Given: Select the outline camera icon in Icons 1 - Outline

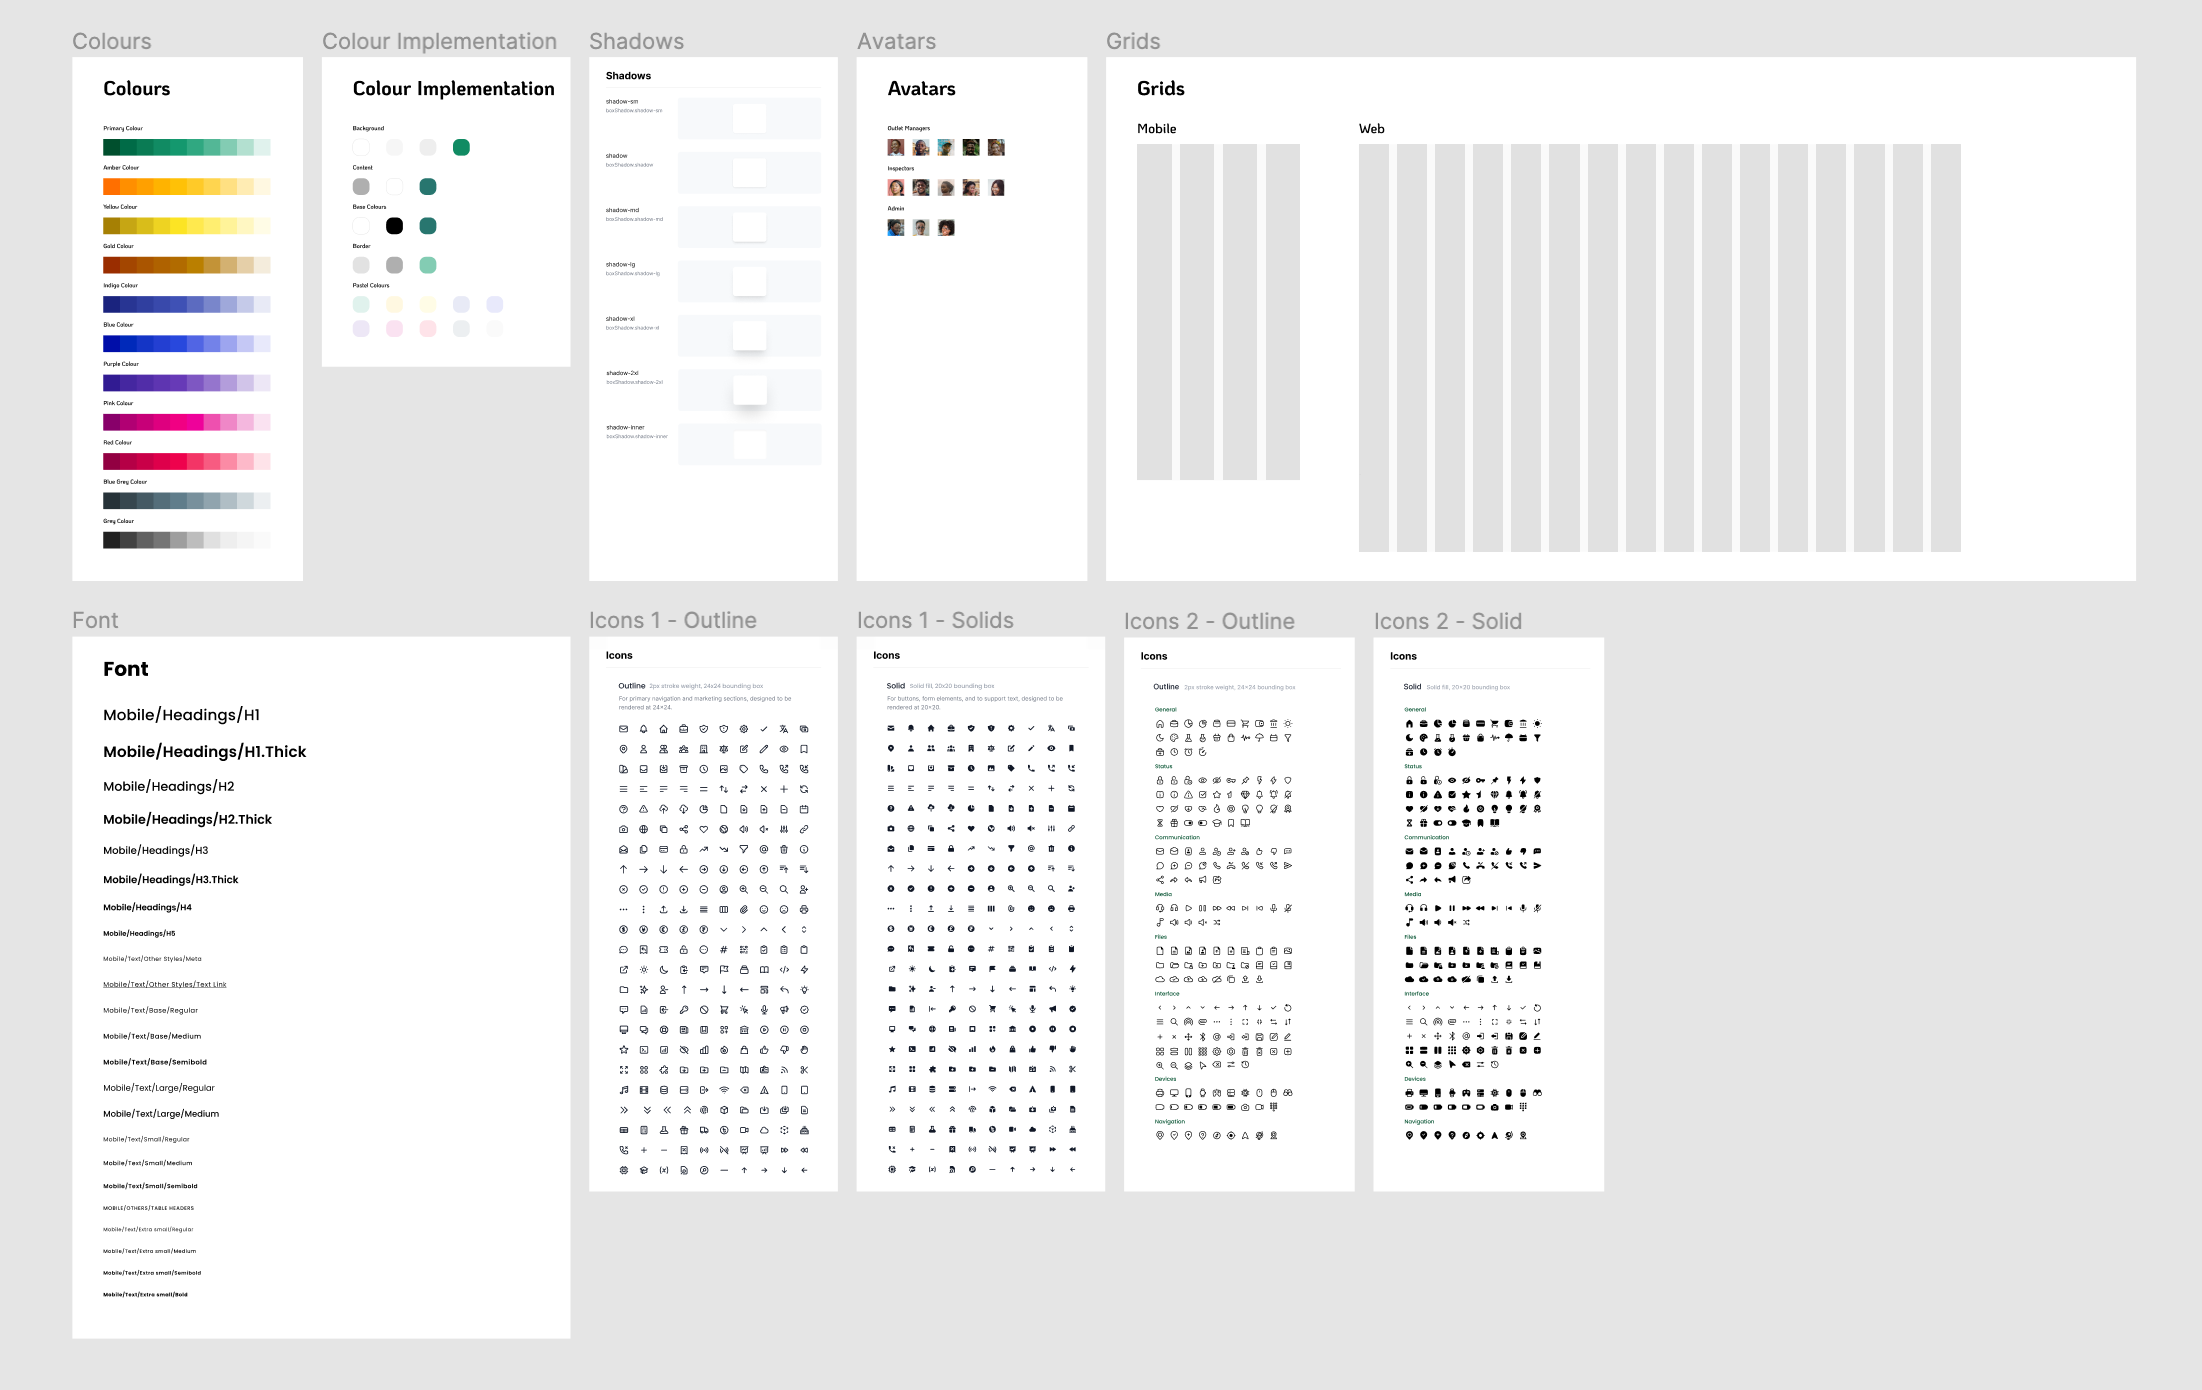Looking at the screenshot, I should coord(623,829).
